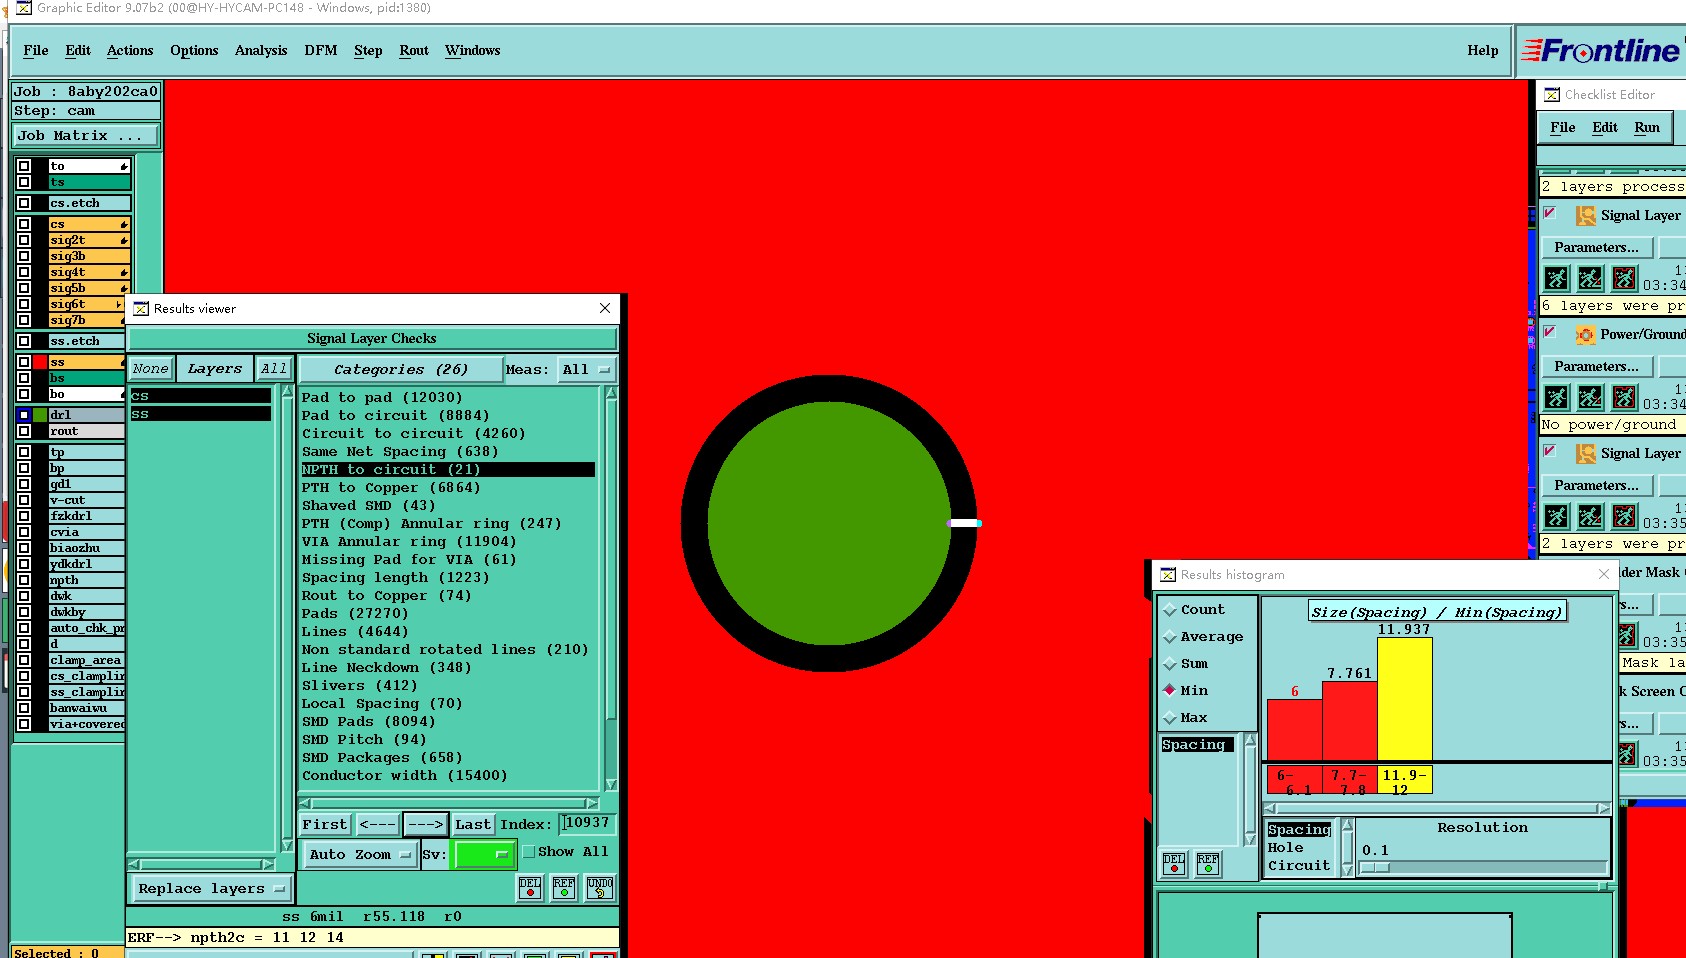Viewport: 1686px width, 958px height.
Task: Open the Run menu in Checklist Editor
Action: (x=1647, y=127)
